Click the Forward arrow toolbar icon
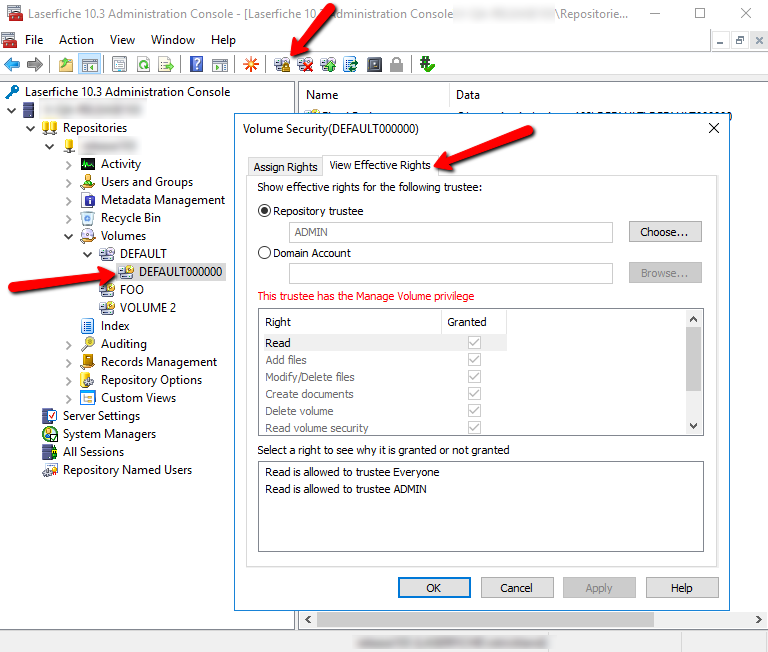This screenshot has height=652, width=768. pyautogui.click(x=35, y=64)
